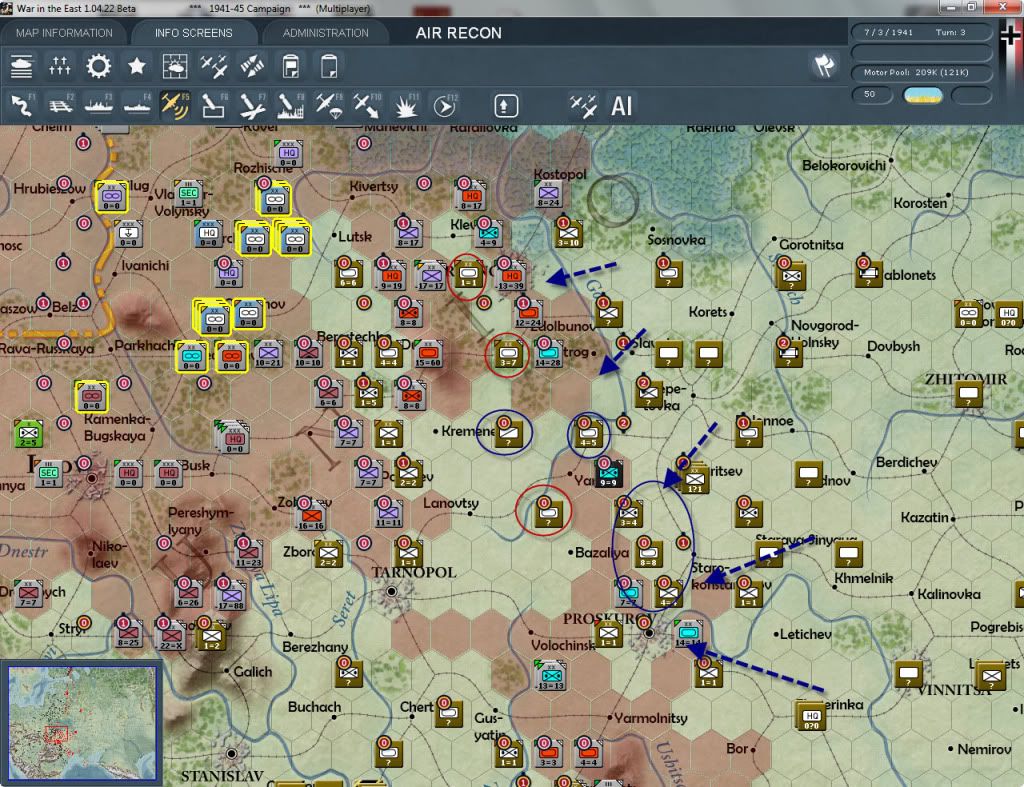Open the blank clipboard report icon
1024x787 pixels.
pos(329,66)
